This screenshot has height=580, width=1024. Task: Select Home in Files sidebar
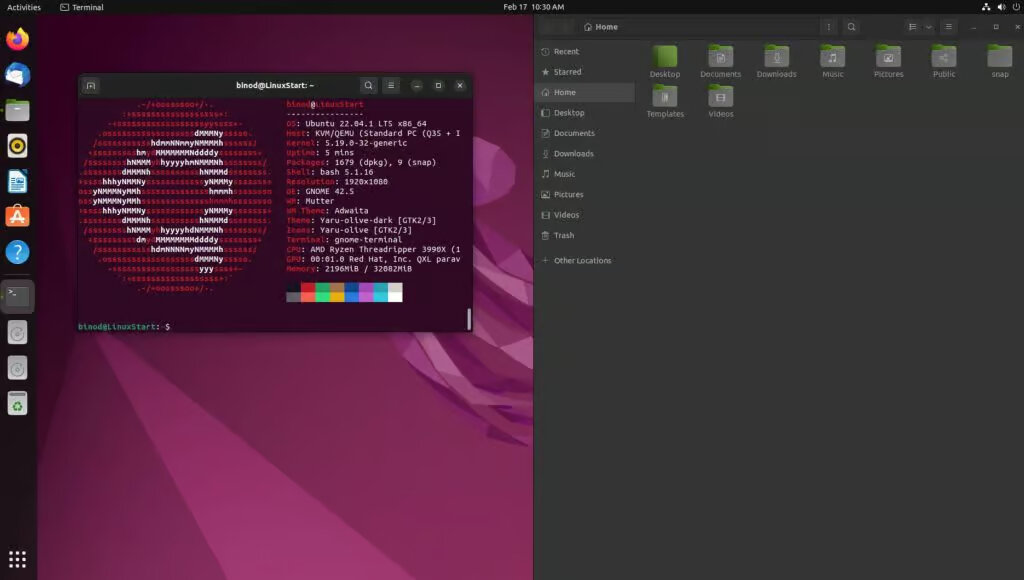pos(584,93)
